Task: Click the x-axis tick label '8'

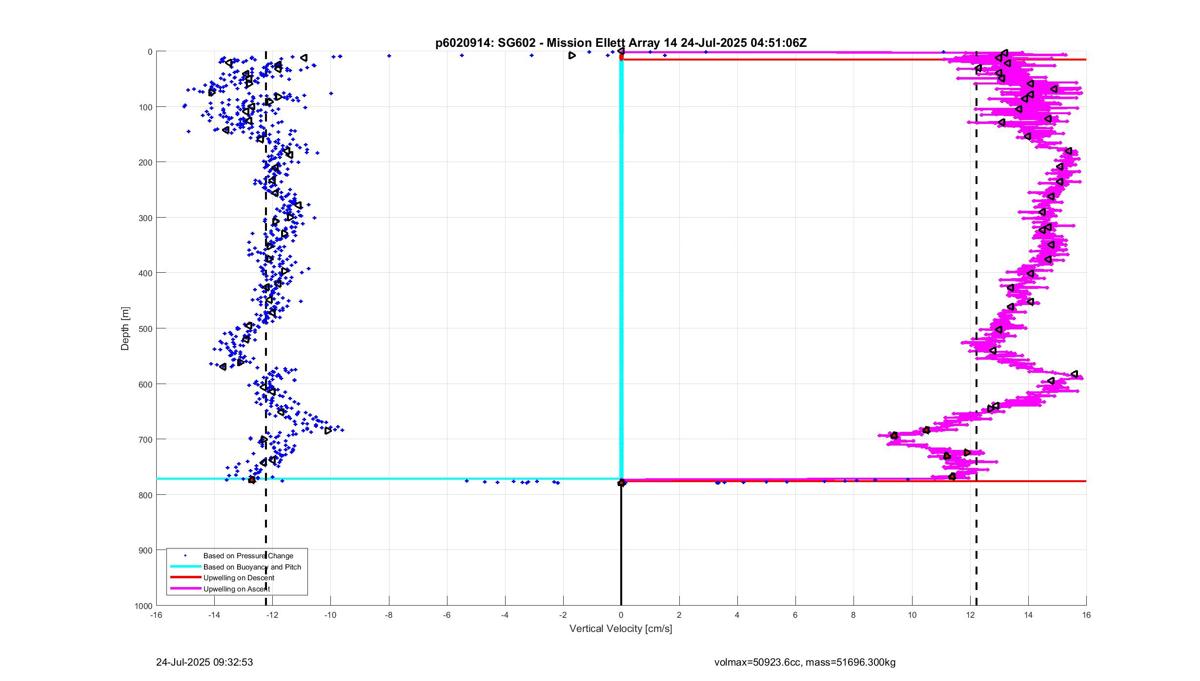Action: 854,615
